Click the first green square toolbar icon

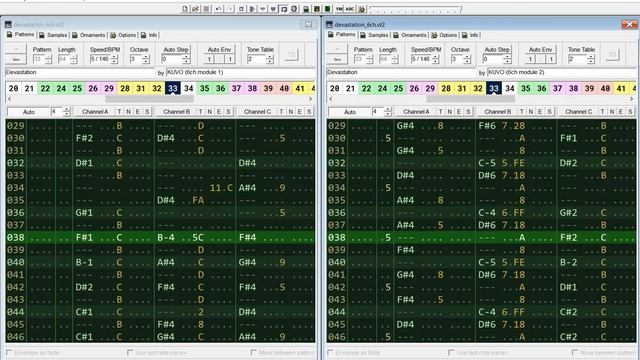click(317, 9)
